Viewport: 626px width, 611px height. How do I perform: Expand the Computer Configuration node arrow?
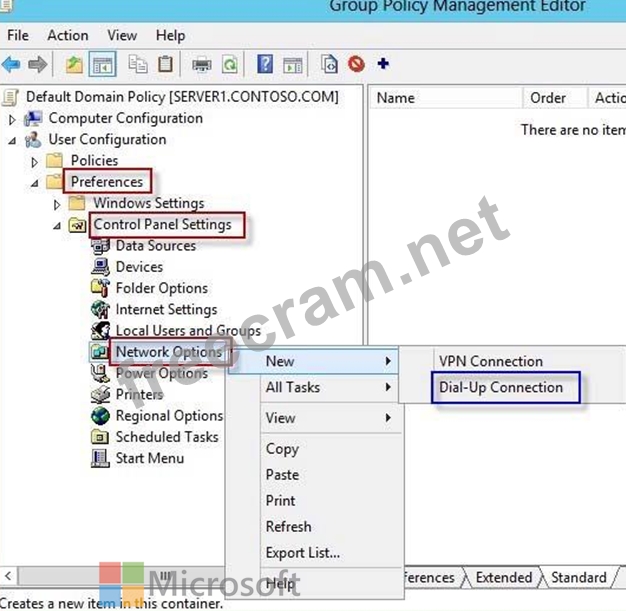12,119
